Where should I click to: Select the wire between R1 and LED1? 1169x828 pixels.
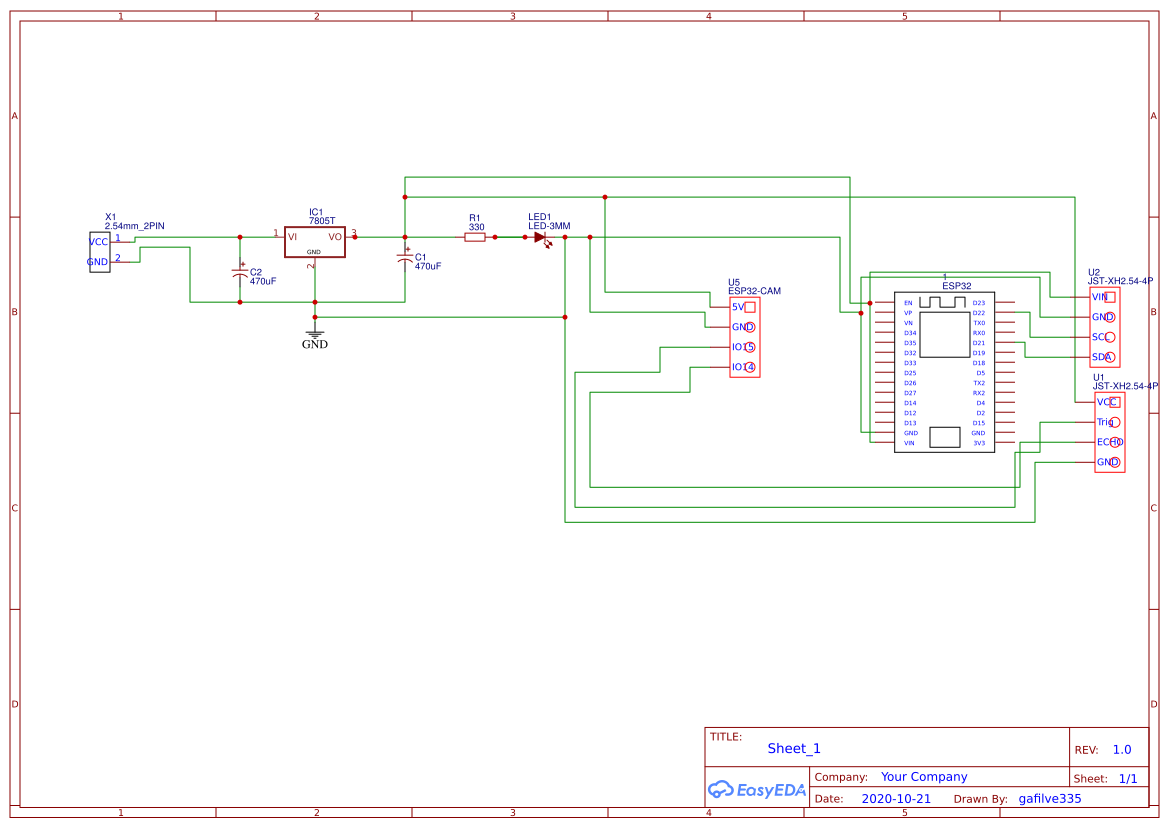coord(510,238)
